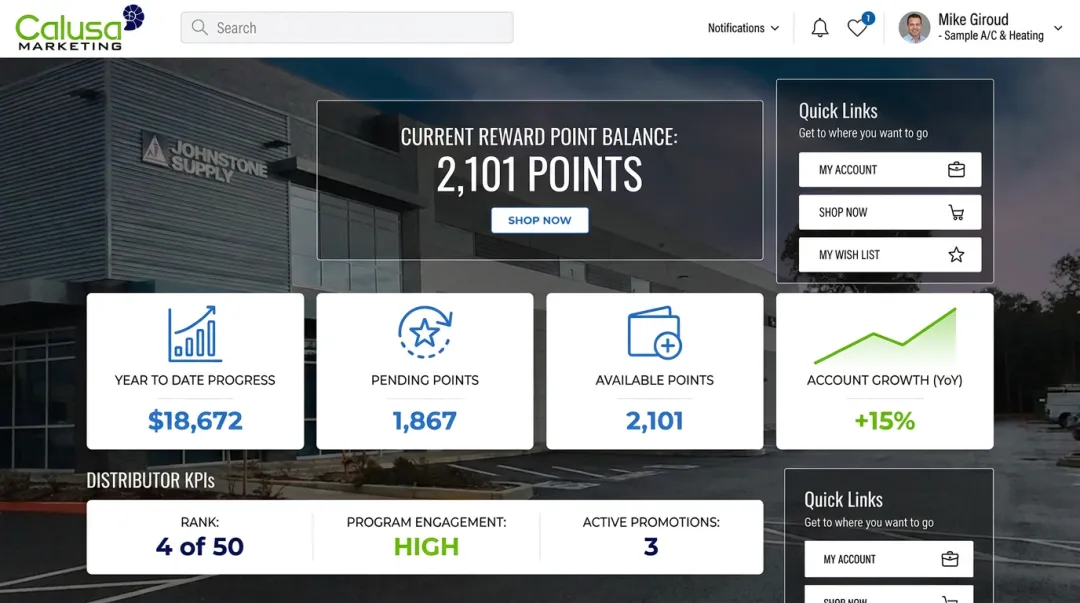Click the +15% account growth value

click(885, 420)
